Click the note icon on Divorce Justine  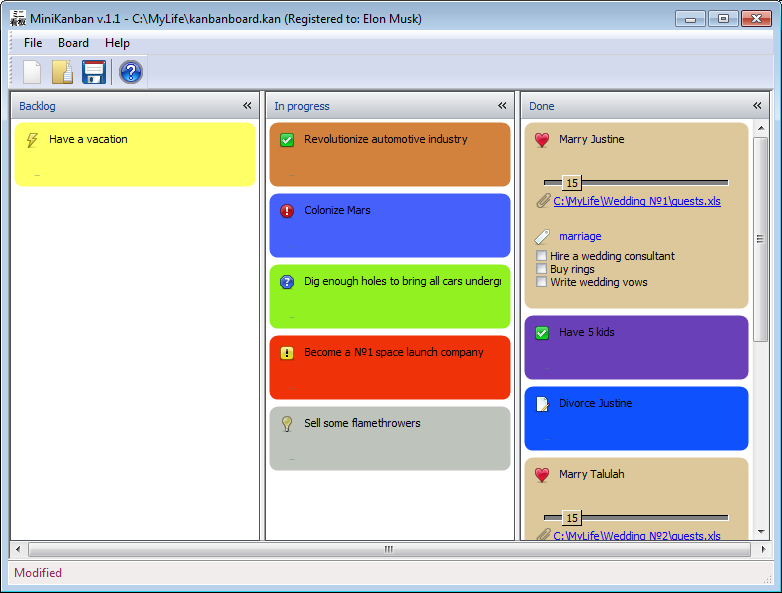click(542, 404)
